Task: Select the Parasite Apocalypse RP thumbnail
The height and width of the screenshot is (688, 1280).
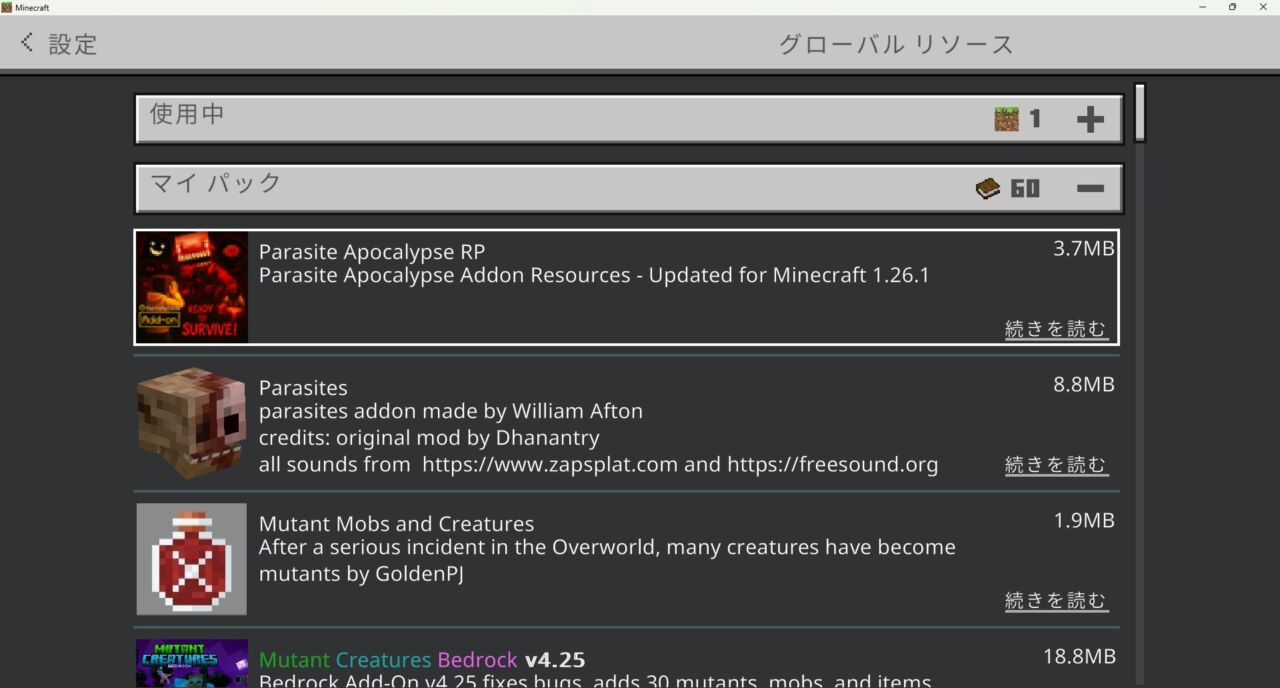Action: (192, 287)
